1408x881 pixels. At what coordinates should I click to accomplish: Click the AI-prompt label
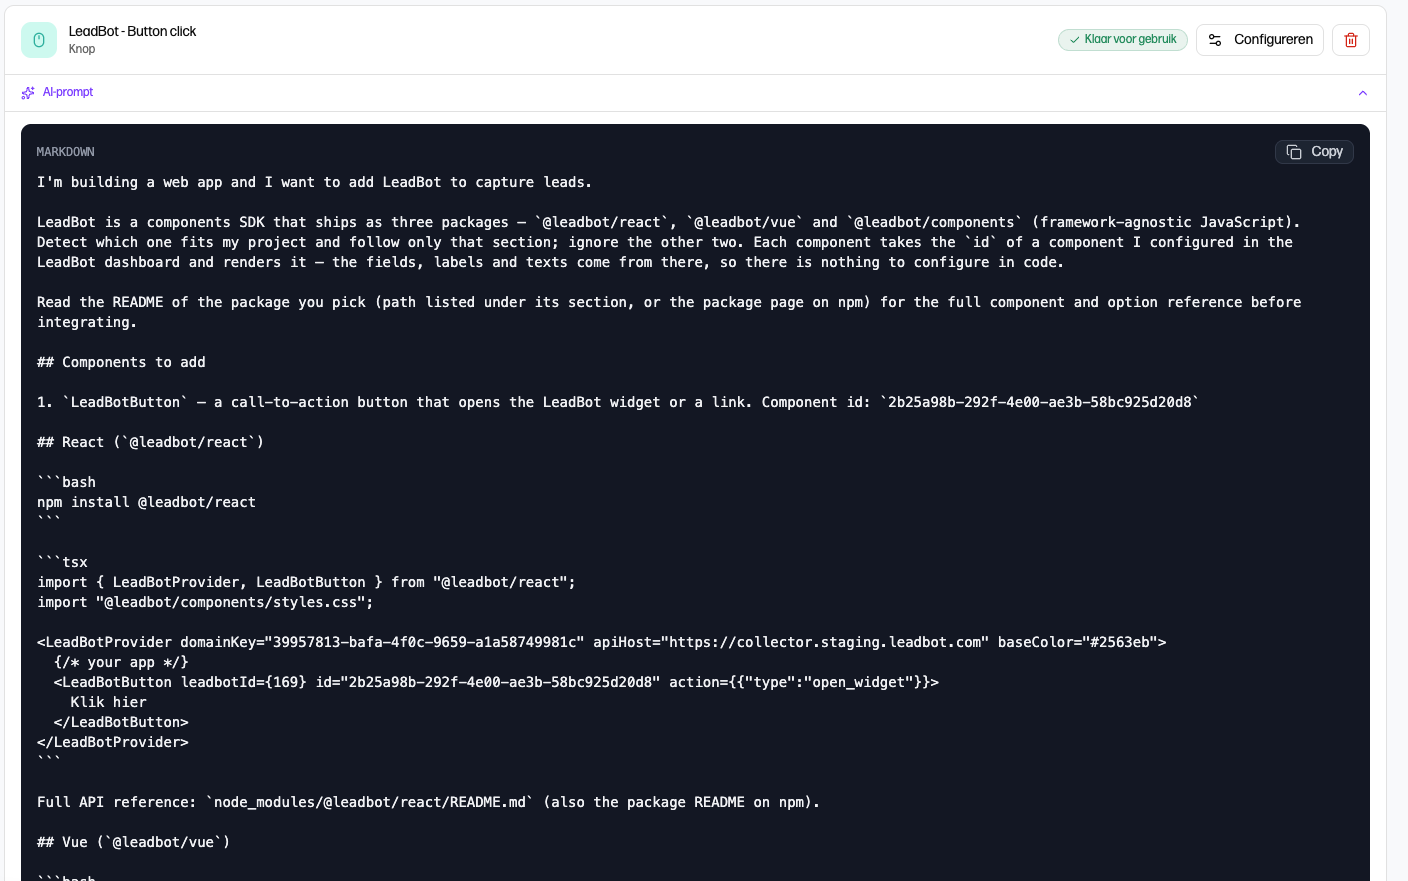(68, 92)
